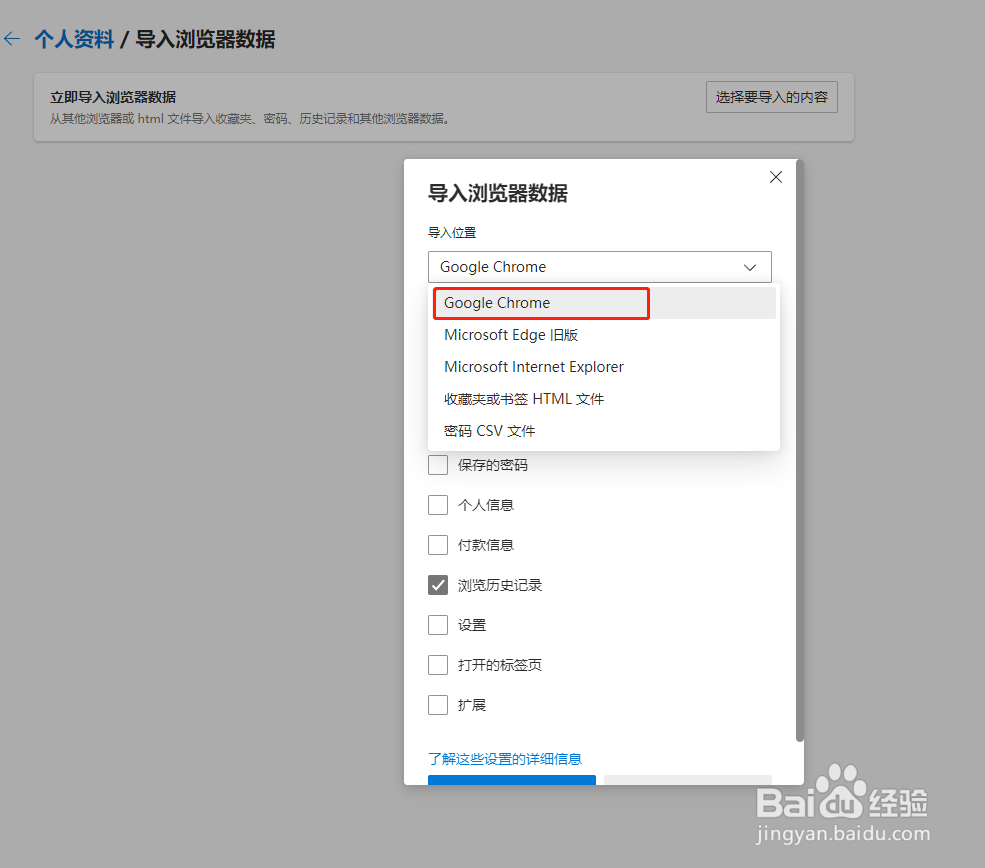Viewport: 985px width, 868px height.
Task: Select Google Chrome from the dropdown list
Action: pos(603,303)
